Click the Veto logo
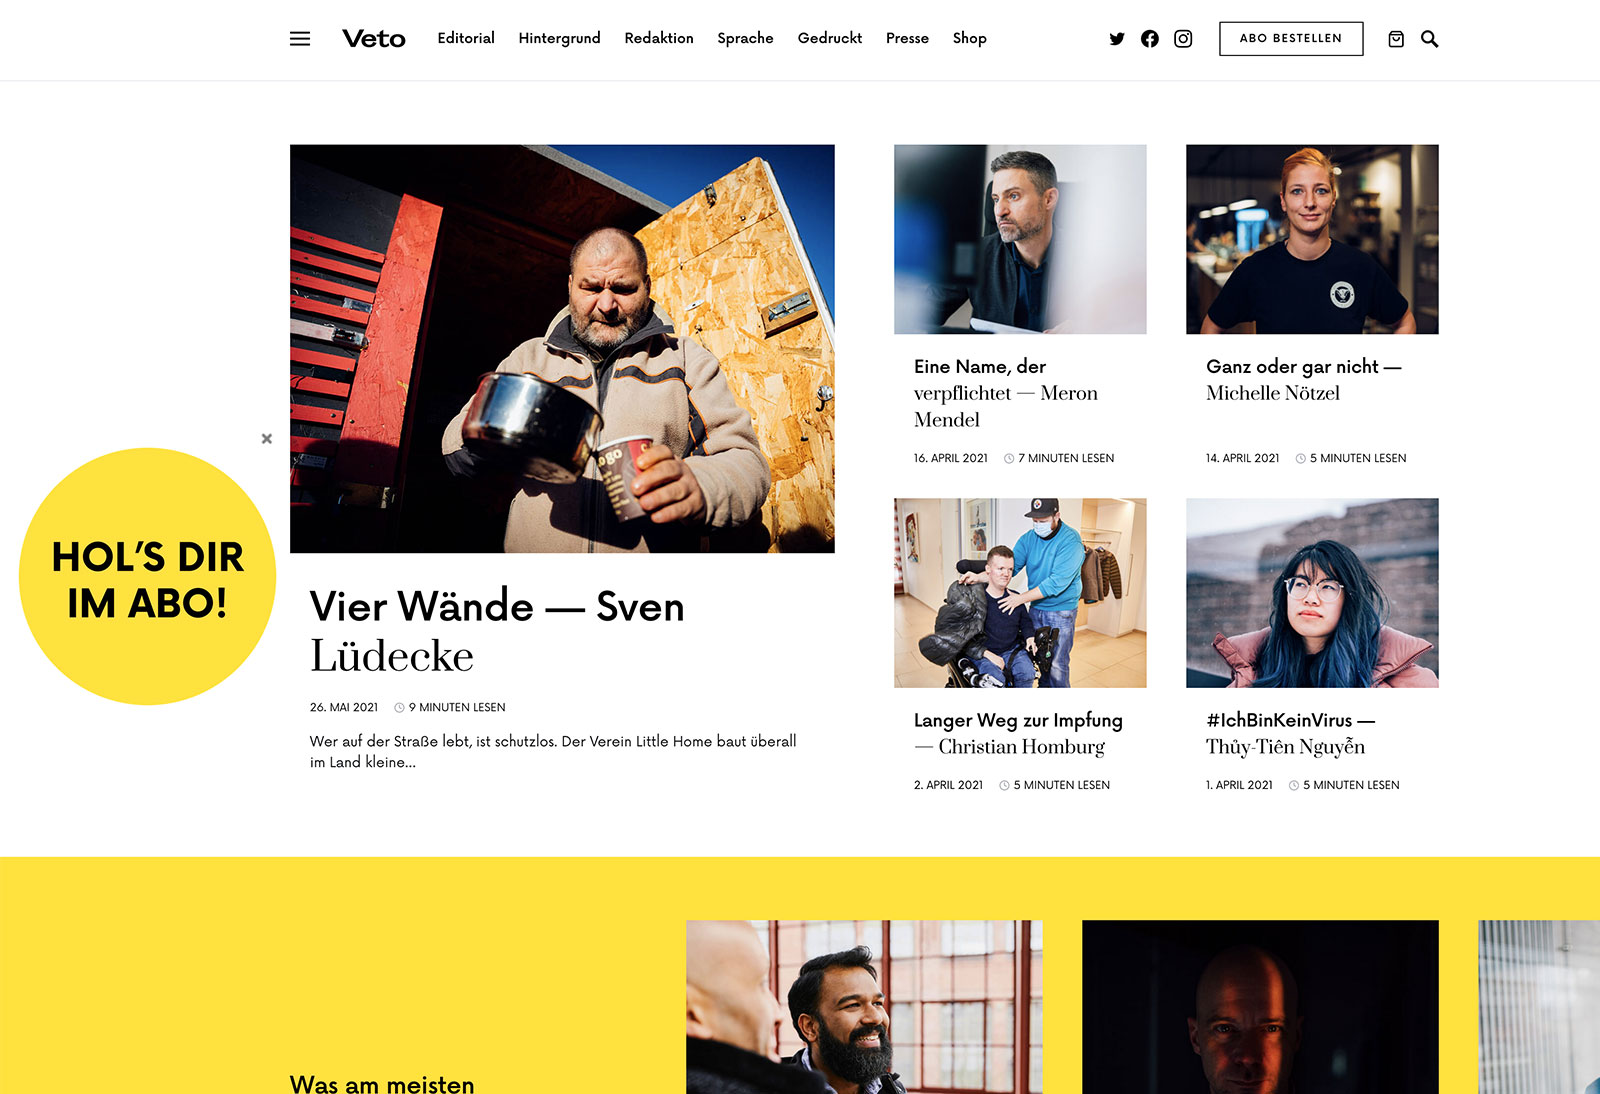The image size is (1600, 1094). tap(374, 39)
